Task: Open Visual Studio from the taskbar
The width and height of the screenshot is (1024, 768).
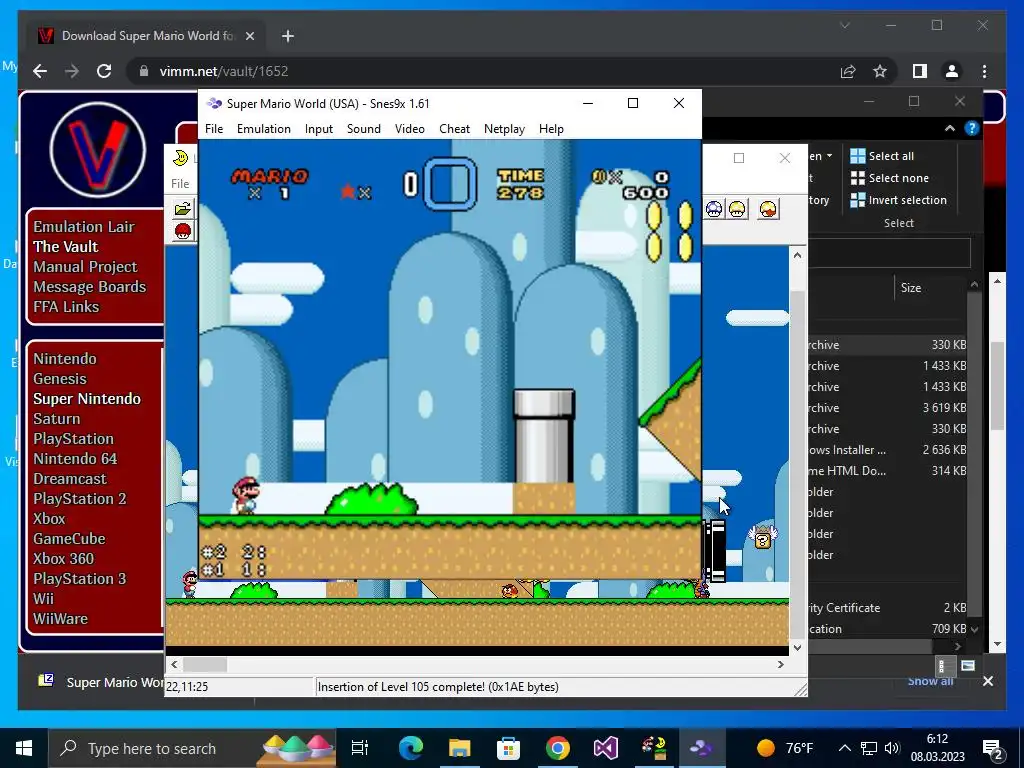Action: pyautogui.click(x=605, y=748)
